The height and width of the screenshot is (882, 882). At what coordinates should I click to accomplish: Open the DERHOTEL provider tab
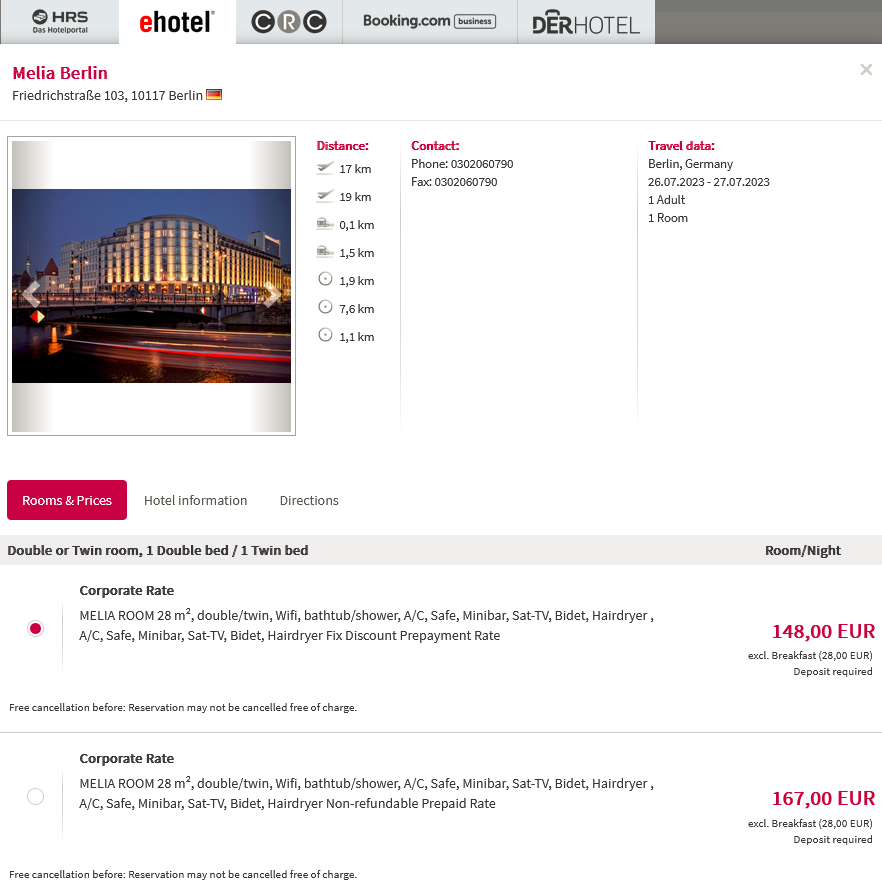click(586, 22)
